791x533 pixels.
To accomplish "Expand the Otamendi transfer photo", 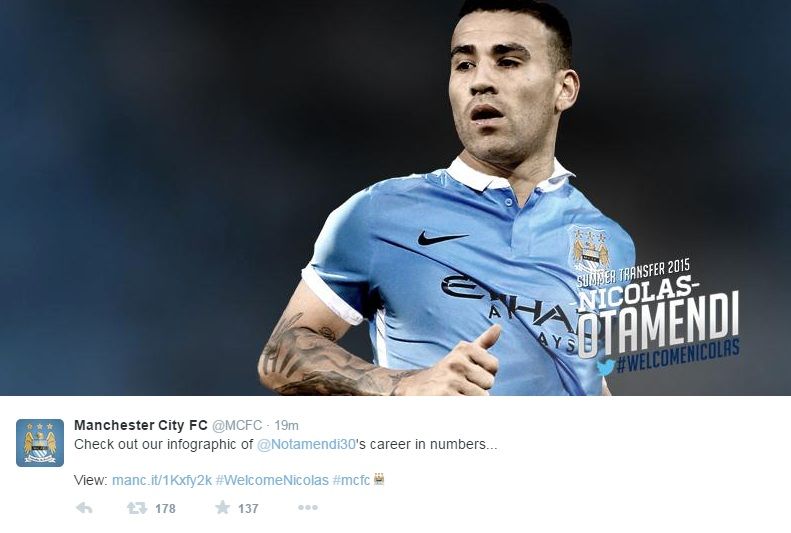I will coord(396,198).
